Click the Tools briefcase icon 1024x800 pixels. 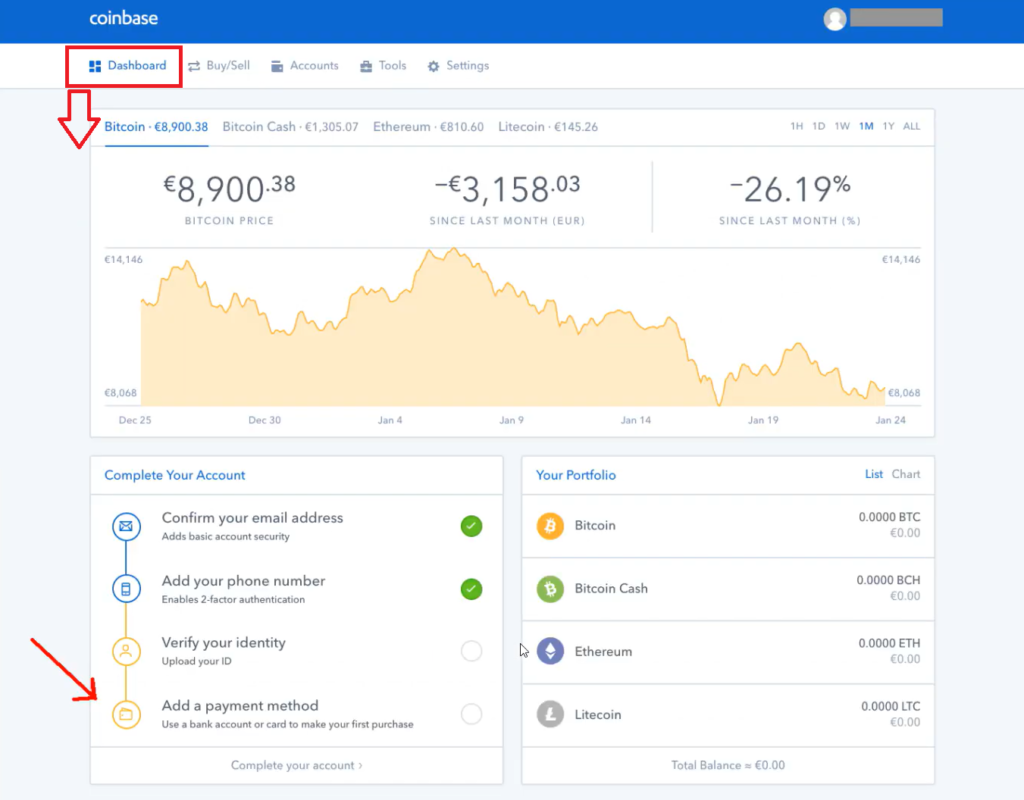[x=366, y=66]
